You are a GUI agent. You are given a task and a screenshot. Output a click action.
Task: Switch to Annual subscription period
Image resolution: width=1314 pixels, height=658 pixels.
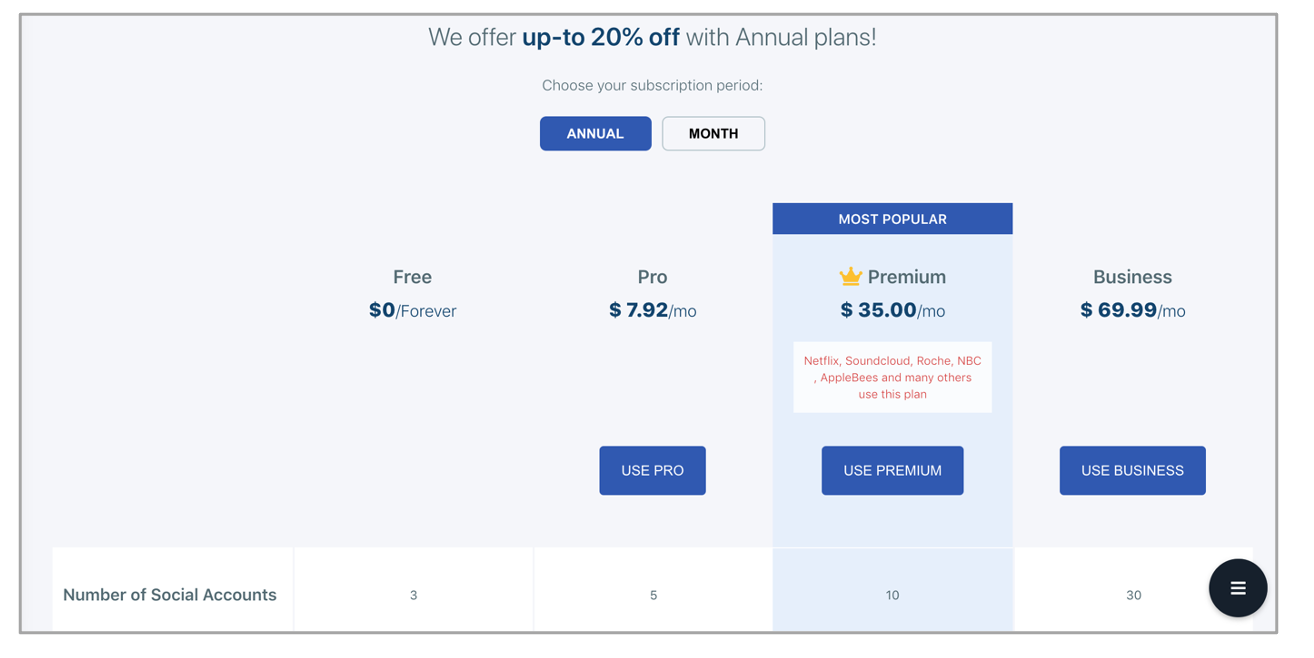pos(595,133)
